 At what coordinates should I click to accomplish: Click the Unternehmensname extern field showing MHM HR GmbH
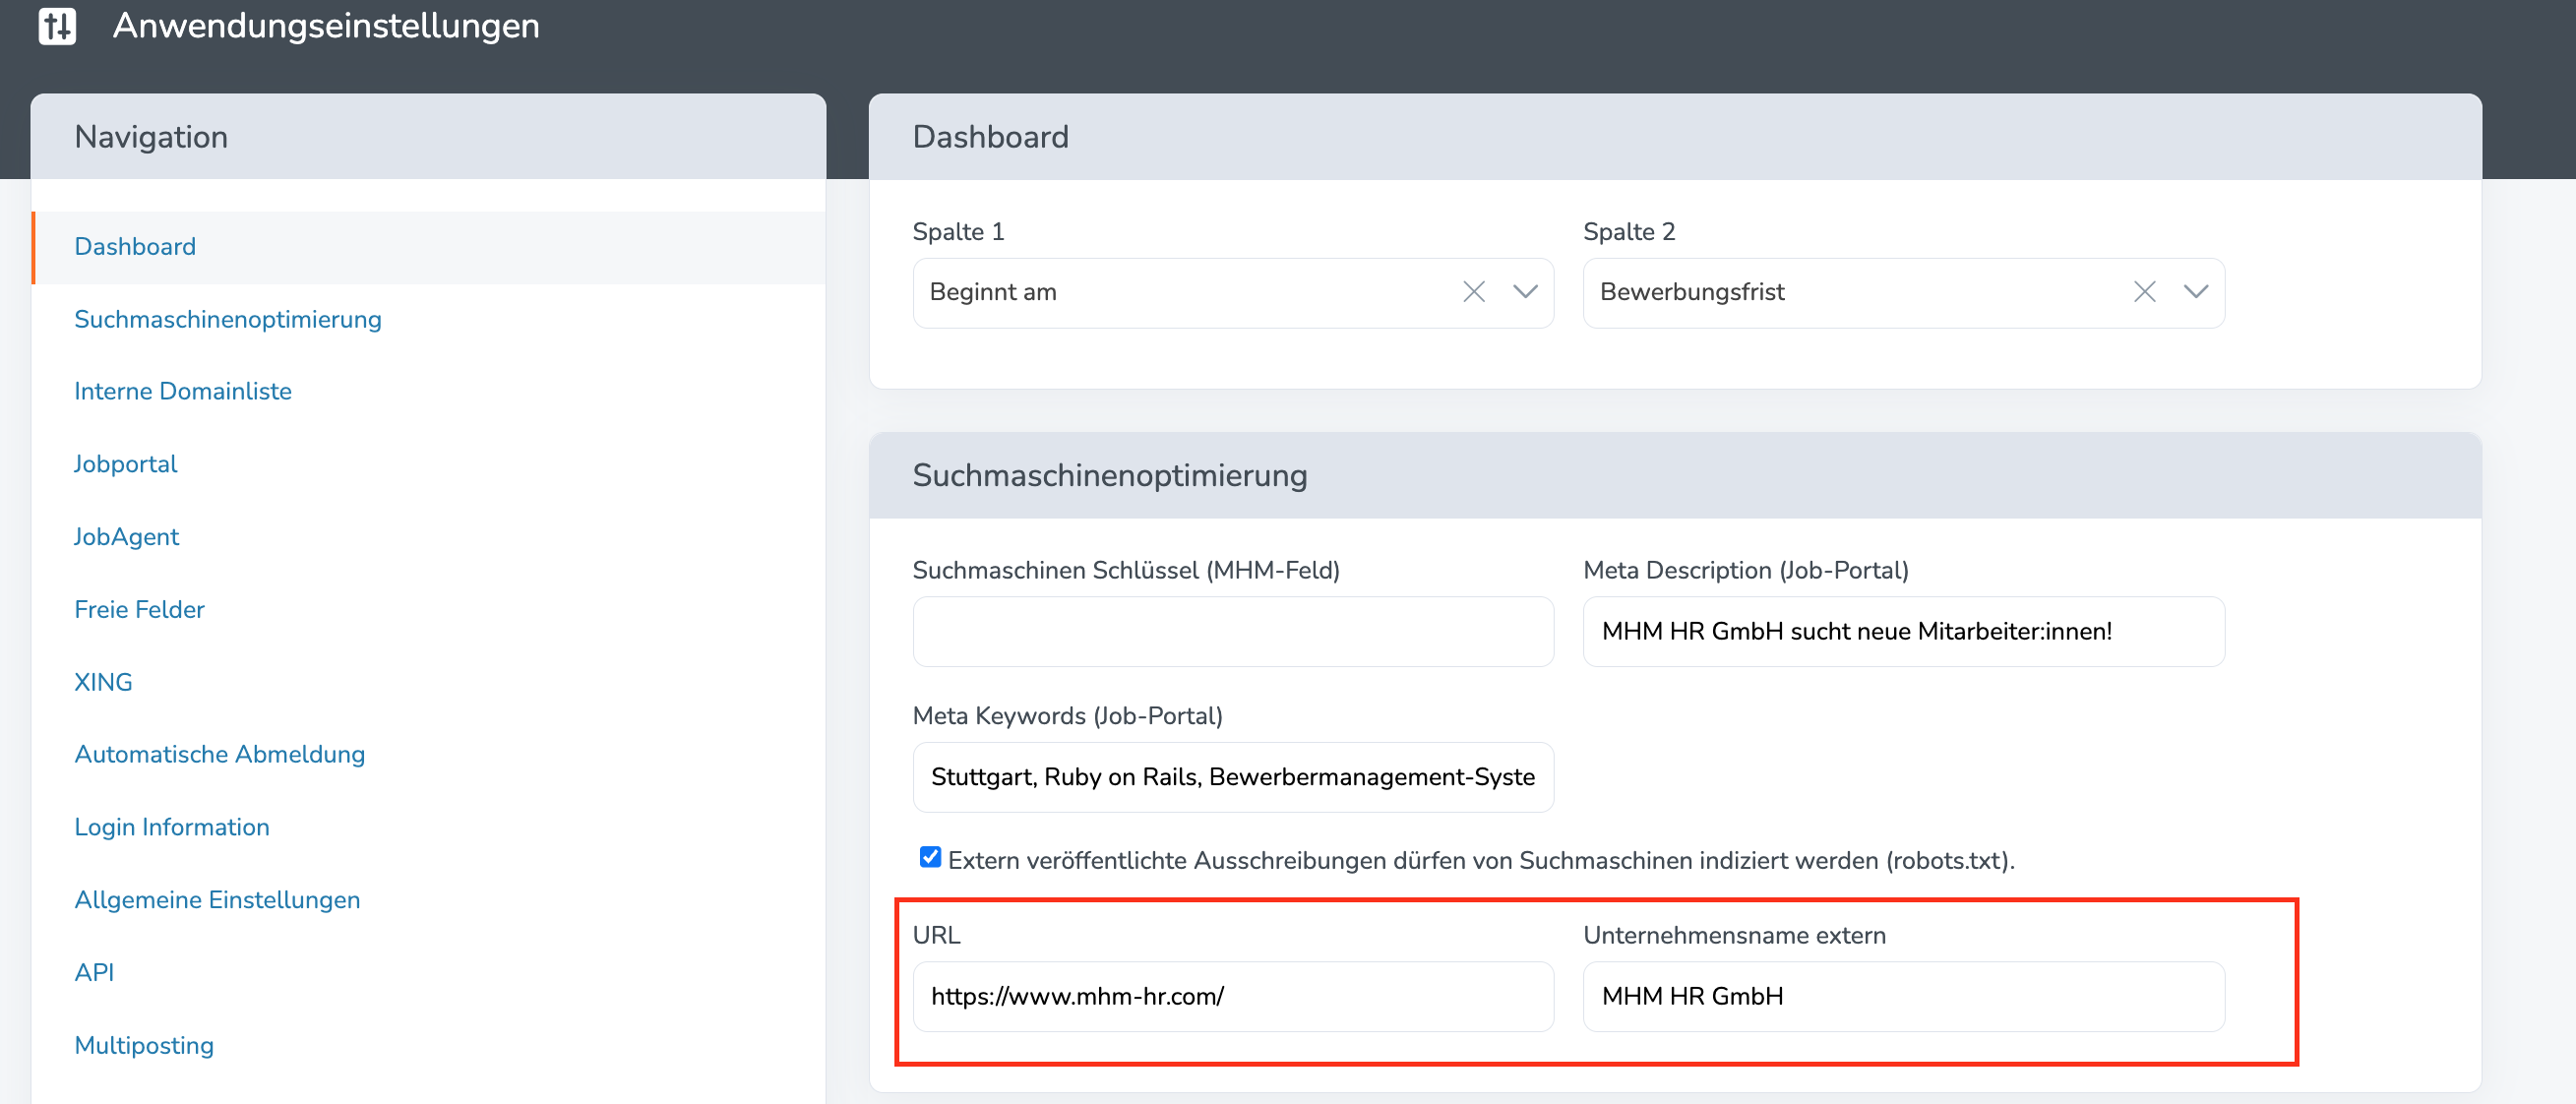pyautogui.click(x=1903, y=996)
